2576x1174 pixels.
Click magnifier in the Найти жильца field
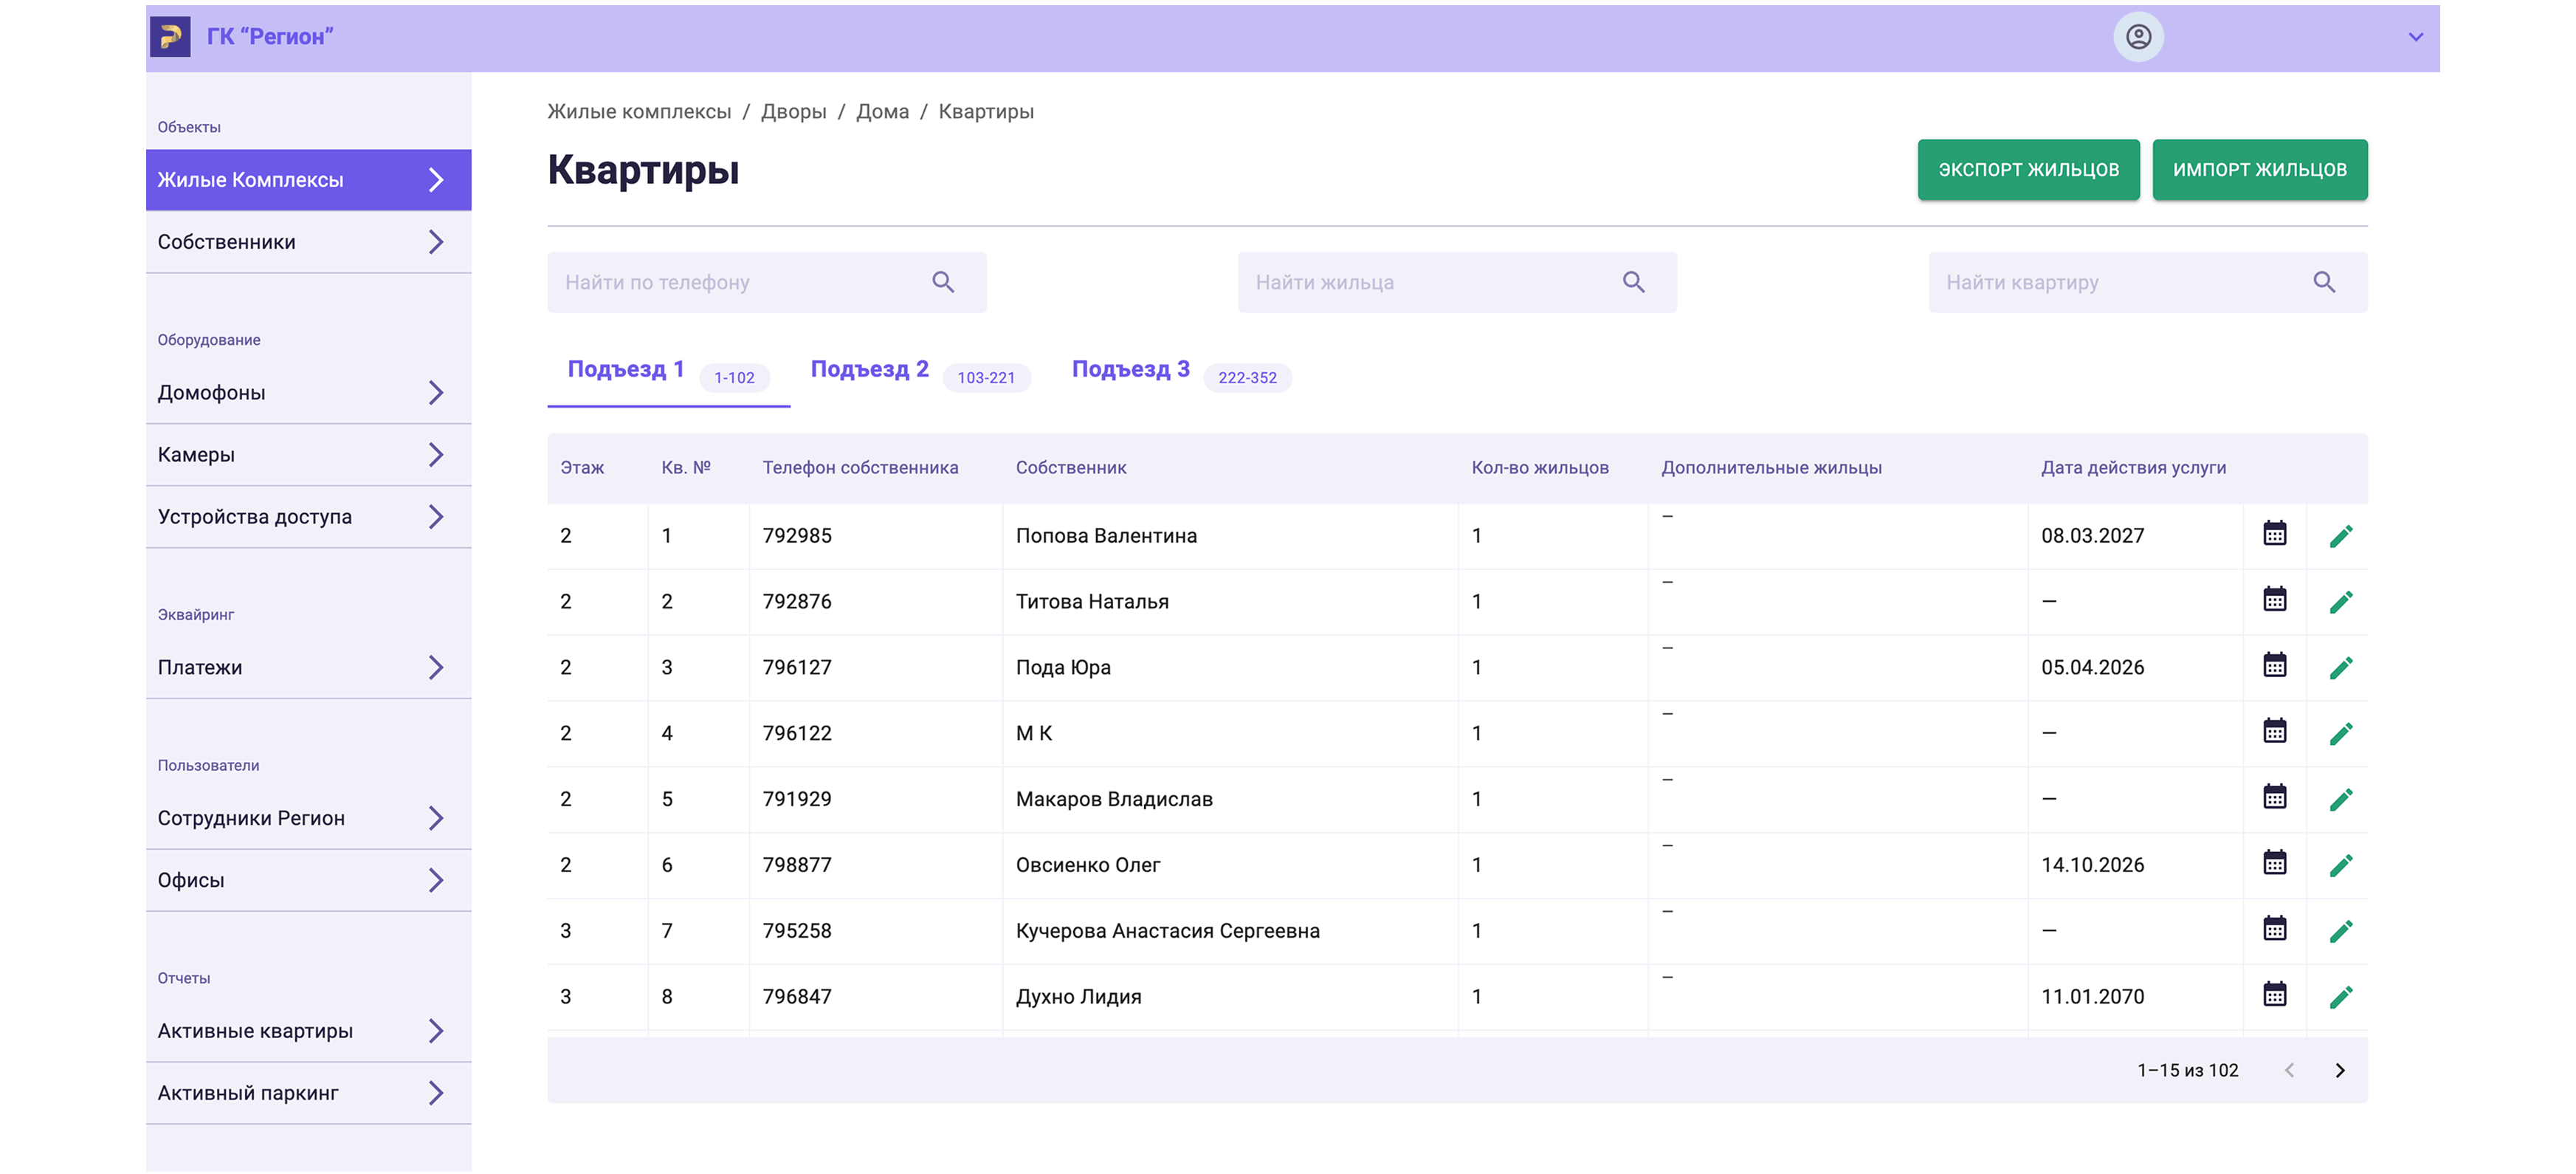[x=1633, y=282]
